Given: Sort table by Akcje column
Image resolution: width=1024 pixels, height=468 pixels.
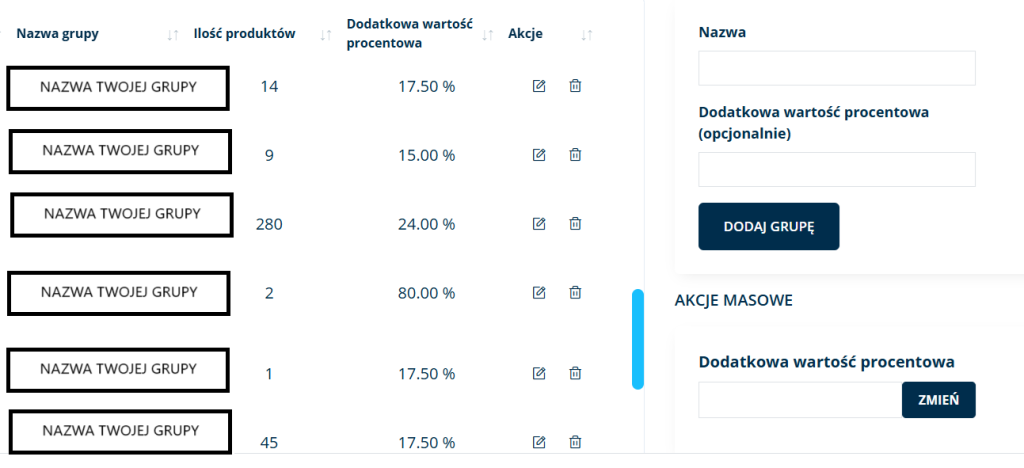Looking at the screenshot, I should coord(587,34).
